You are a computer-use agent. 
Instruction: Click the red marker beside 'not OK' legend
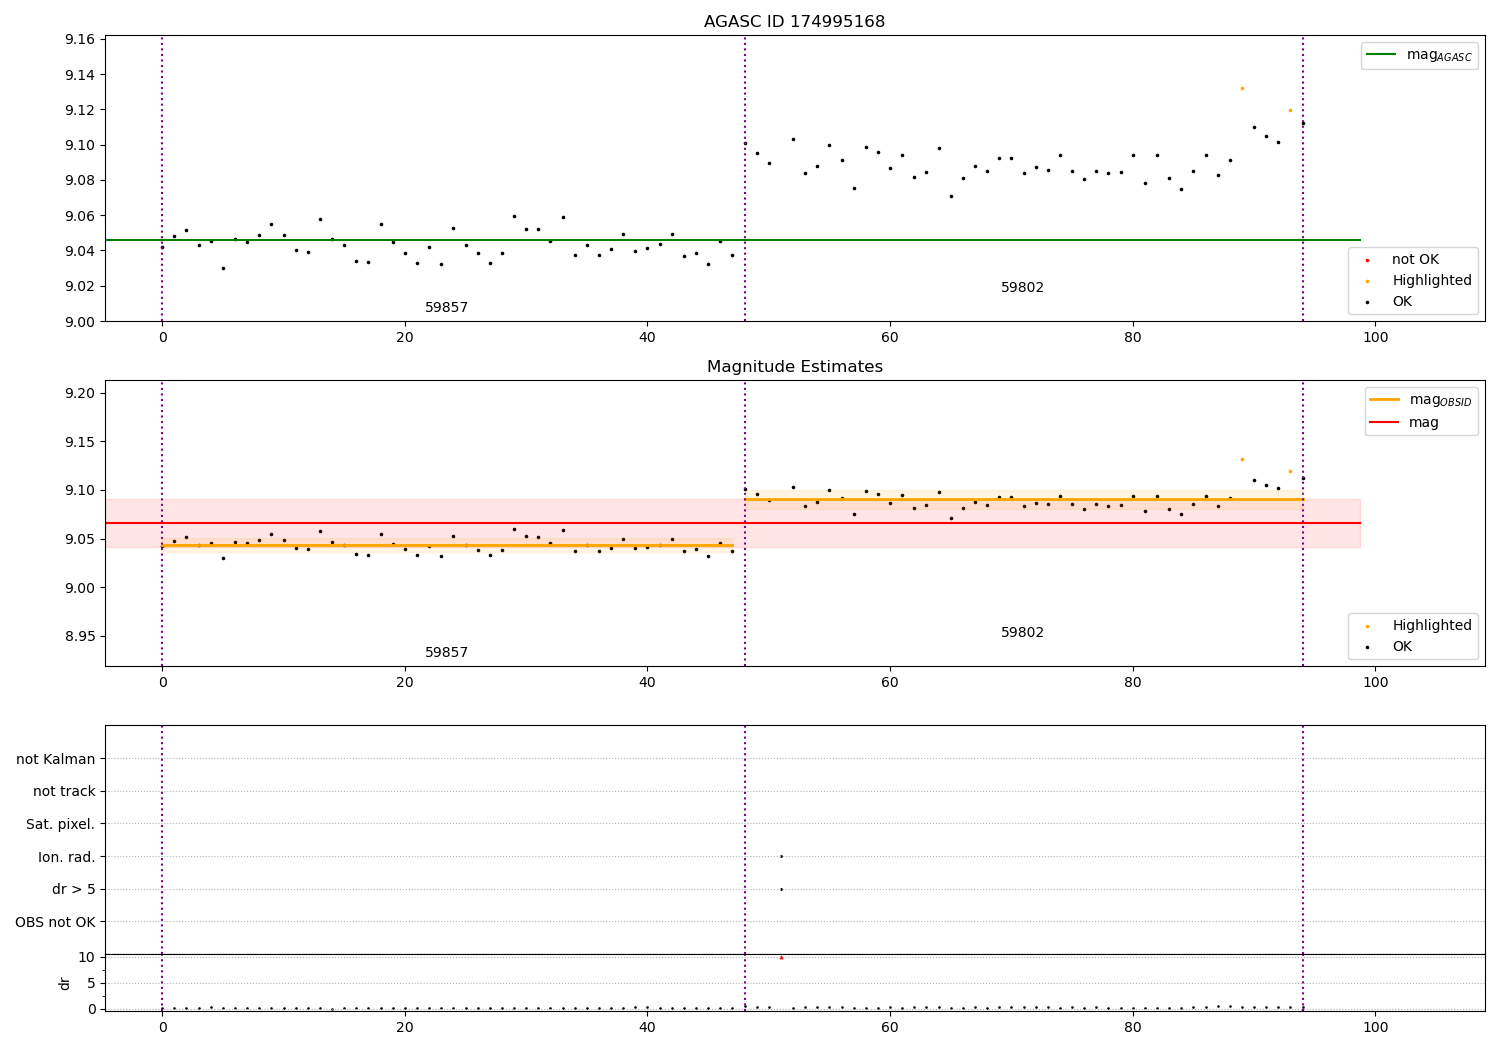tap(1368, 261)
